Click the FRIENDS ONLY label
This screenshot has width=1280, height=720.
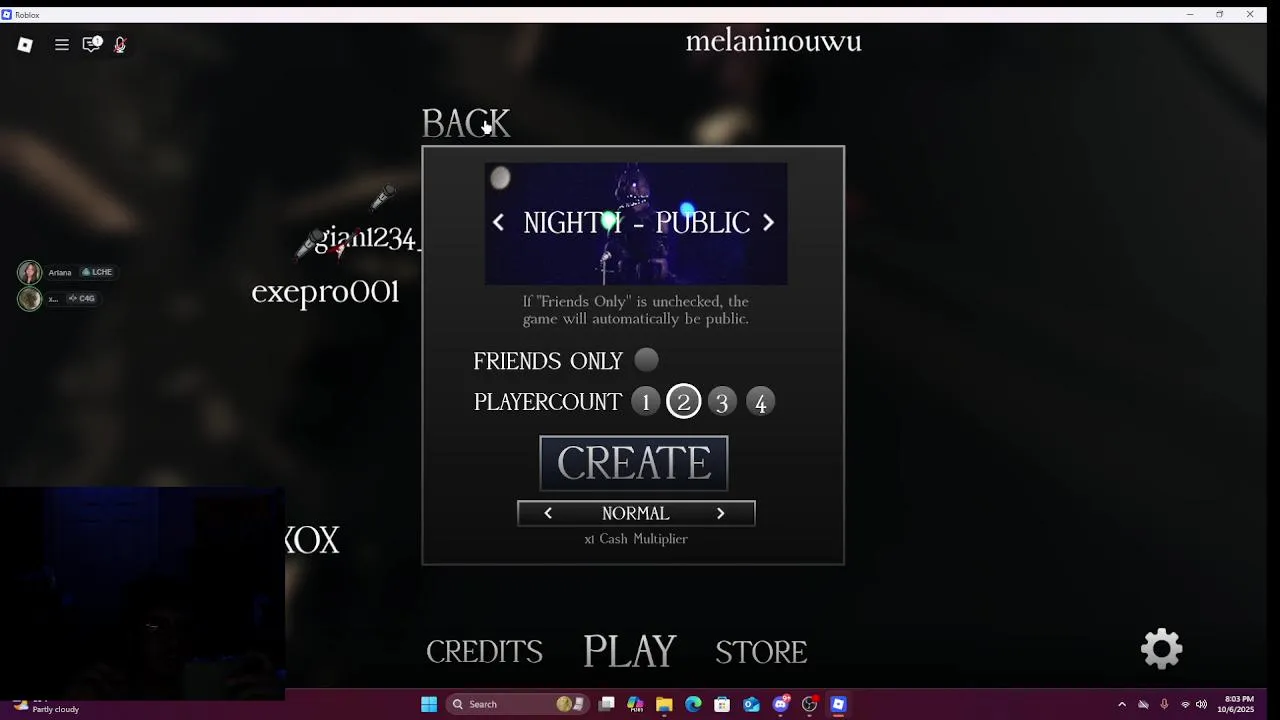pos(548,361)
